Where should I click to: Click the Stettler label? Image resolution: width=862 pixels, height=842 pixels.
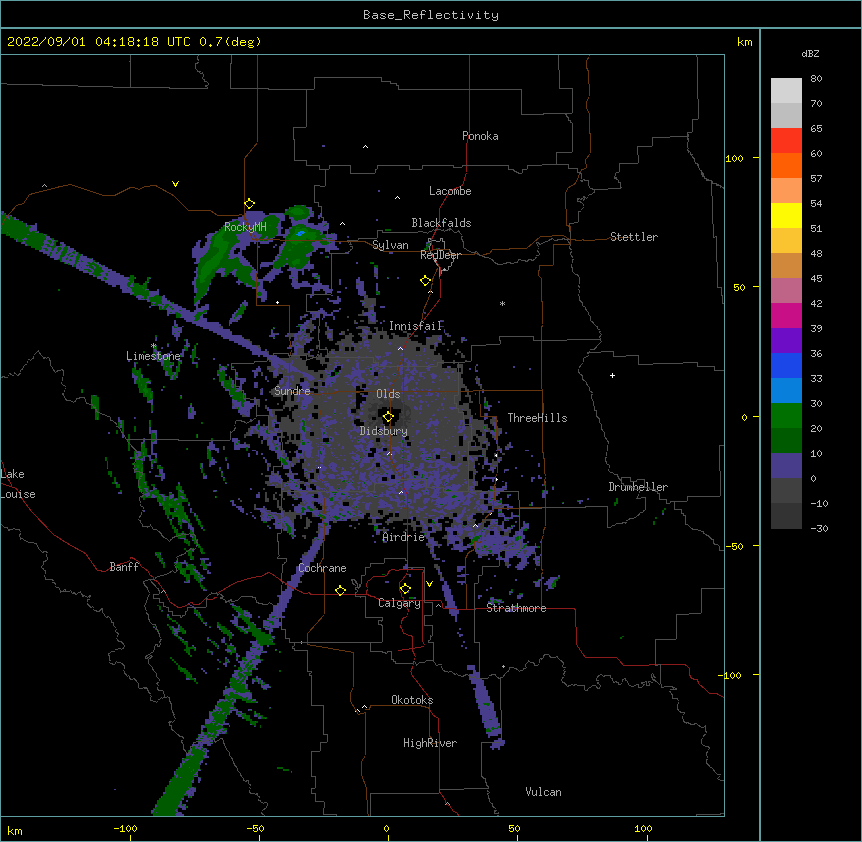click(x=634, y=237)
